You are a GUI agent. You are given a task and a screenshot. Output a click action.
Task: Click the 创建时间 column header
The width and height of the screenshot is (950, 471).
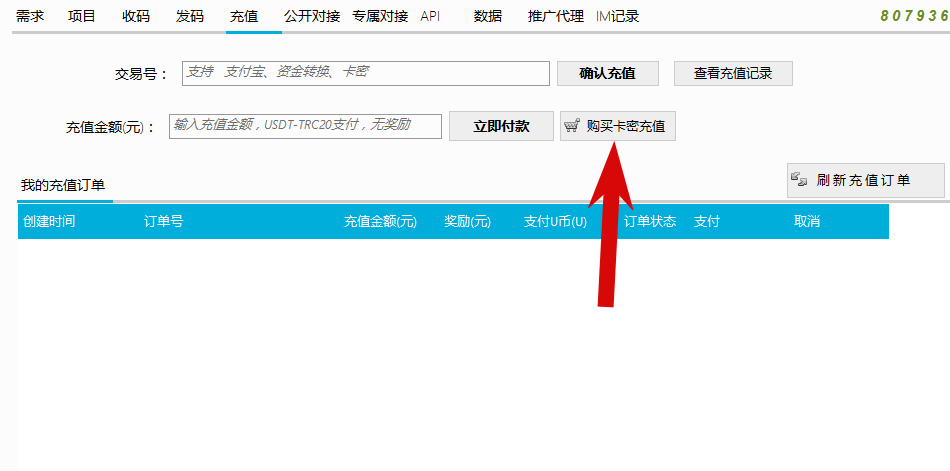49,221
